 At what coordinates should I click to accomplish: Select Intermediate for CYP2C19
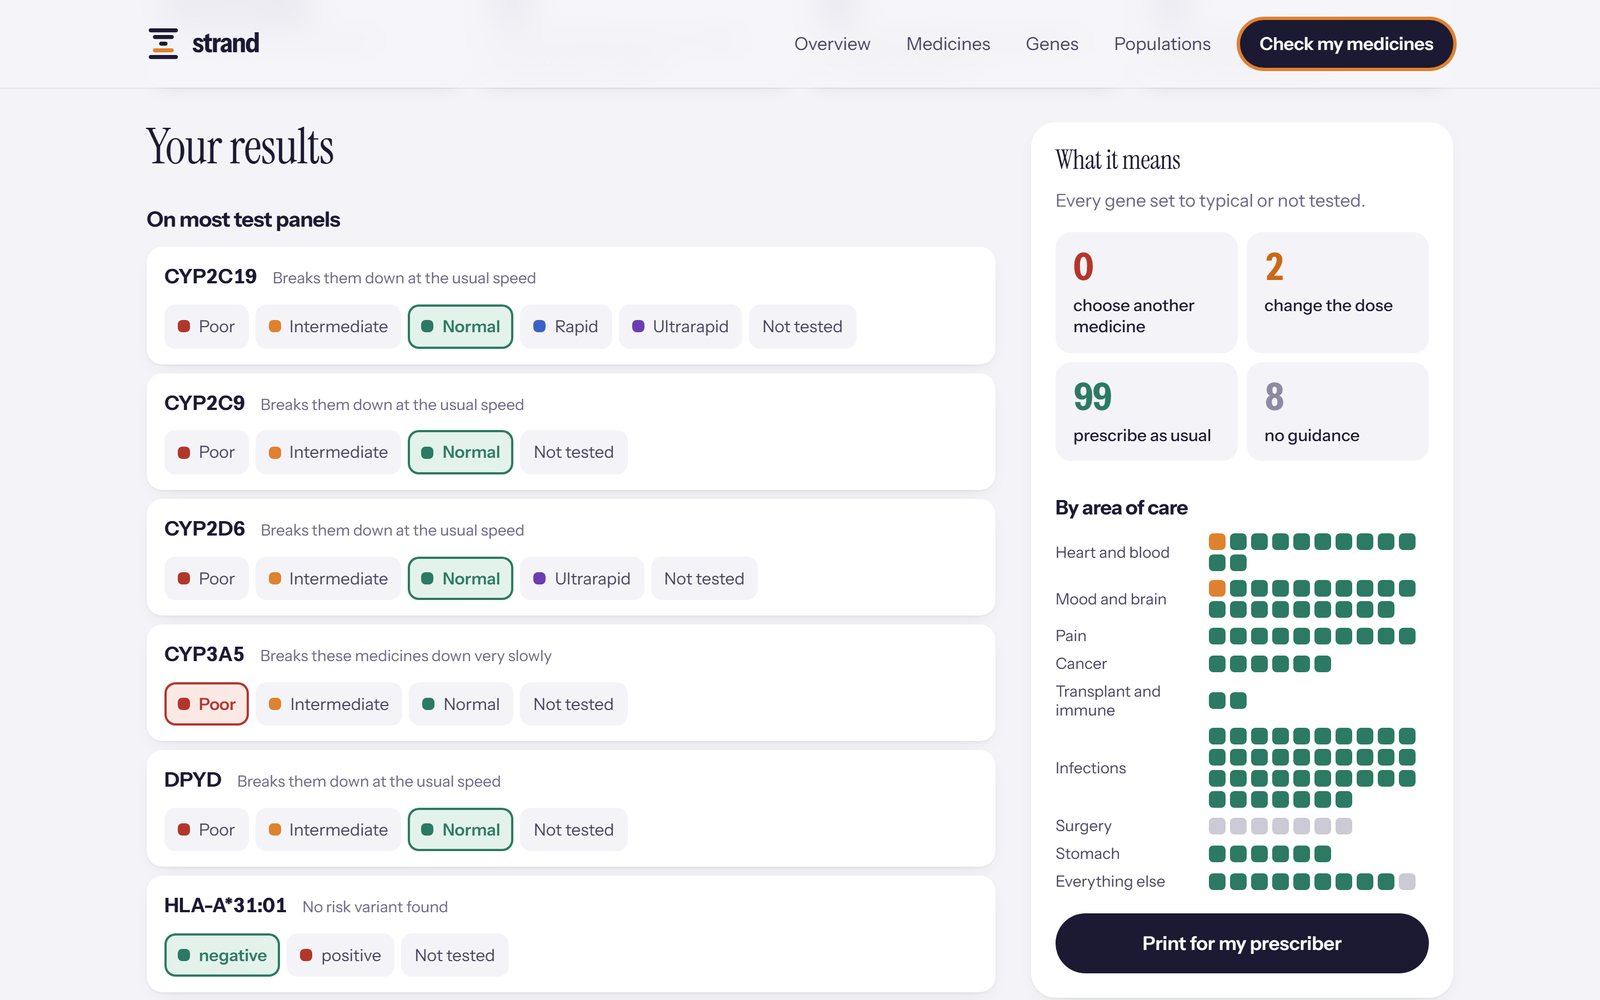pyautogui.click(x=328, y=327)
